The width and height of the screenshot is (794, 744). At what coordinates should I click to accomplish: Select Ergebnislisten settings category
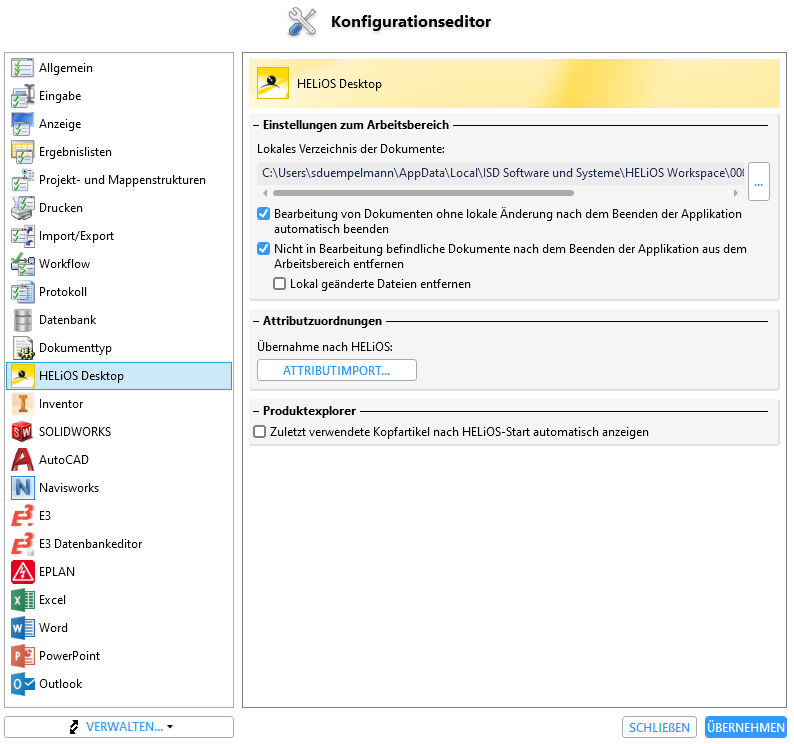click(x=119, y=152)
